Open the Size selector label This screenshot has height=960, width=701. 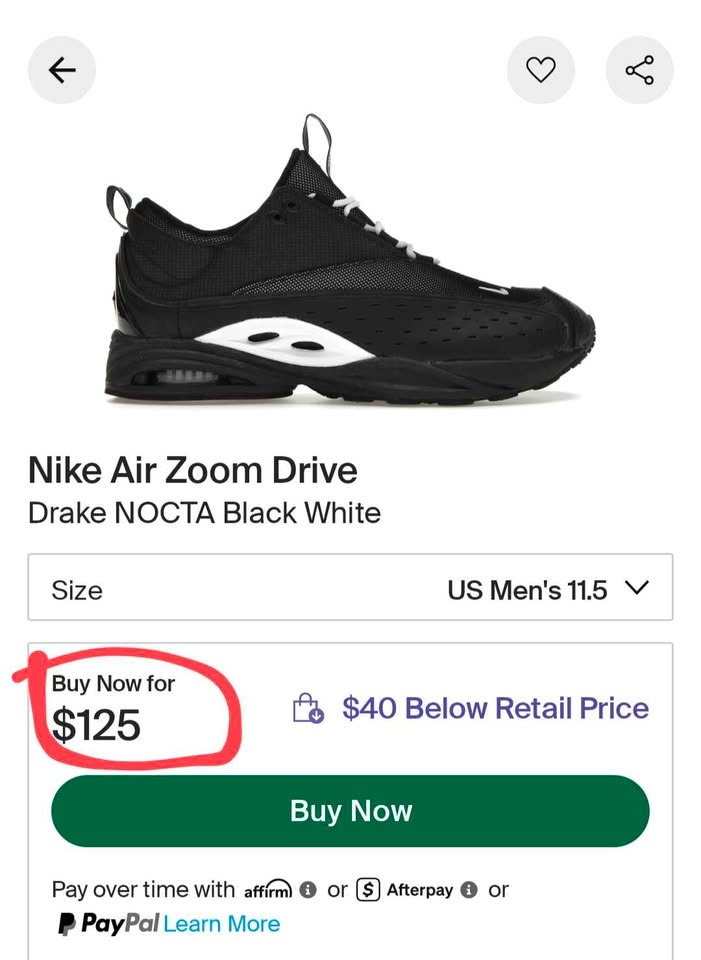tap(77, 590)
